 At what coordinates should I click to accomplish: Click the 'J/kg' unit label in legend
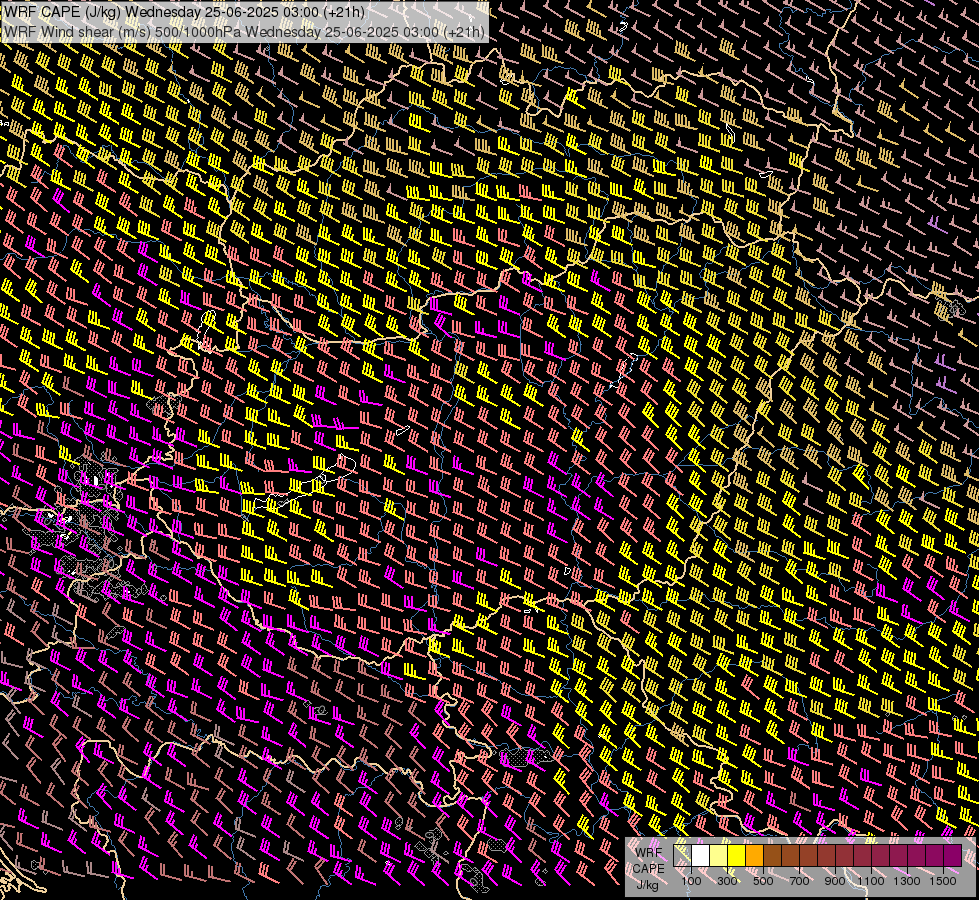[x=647, y=885]
